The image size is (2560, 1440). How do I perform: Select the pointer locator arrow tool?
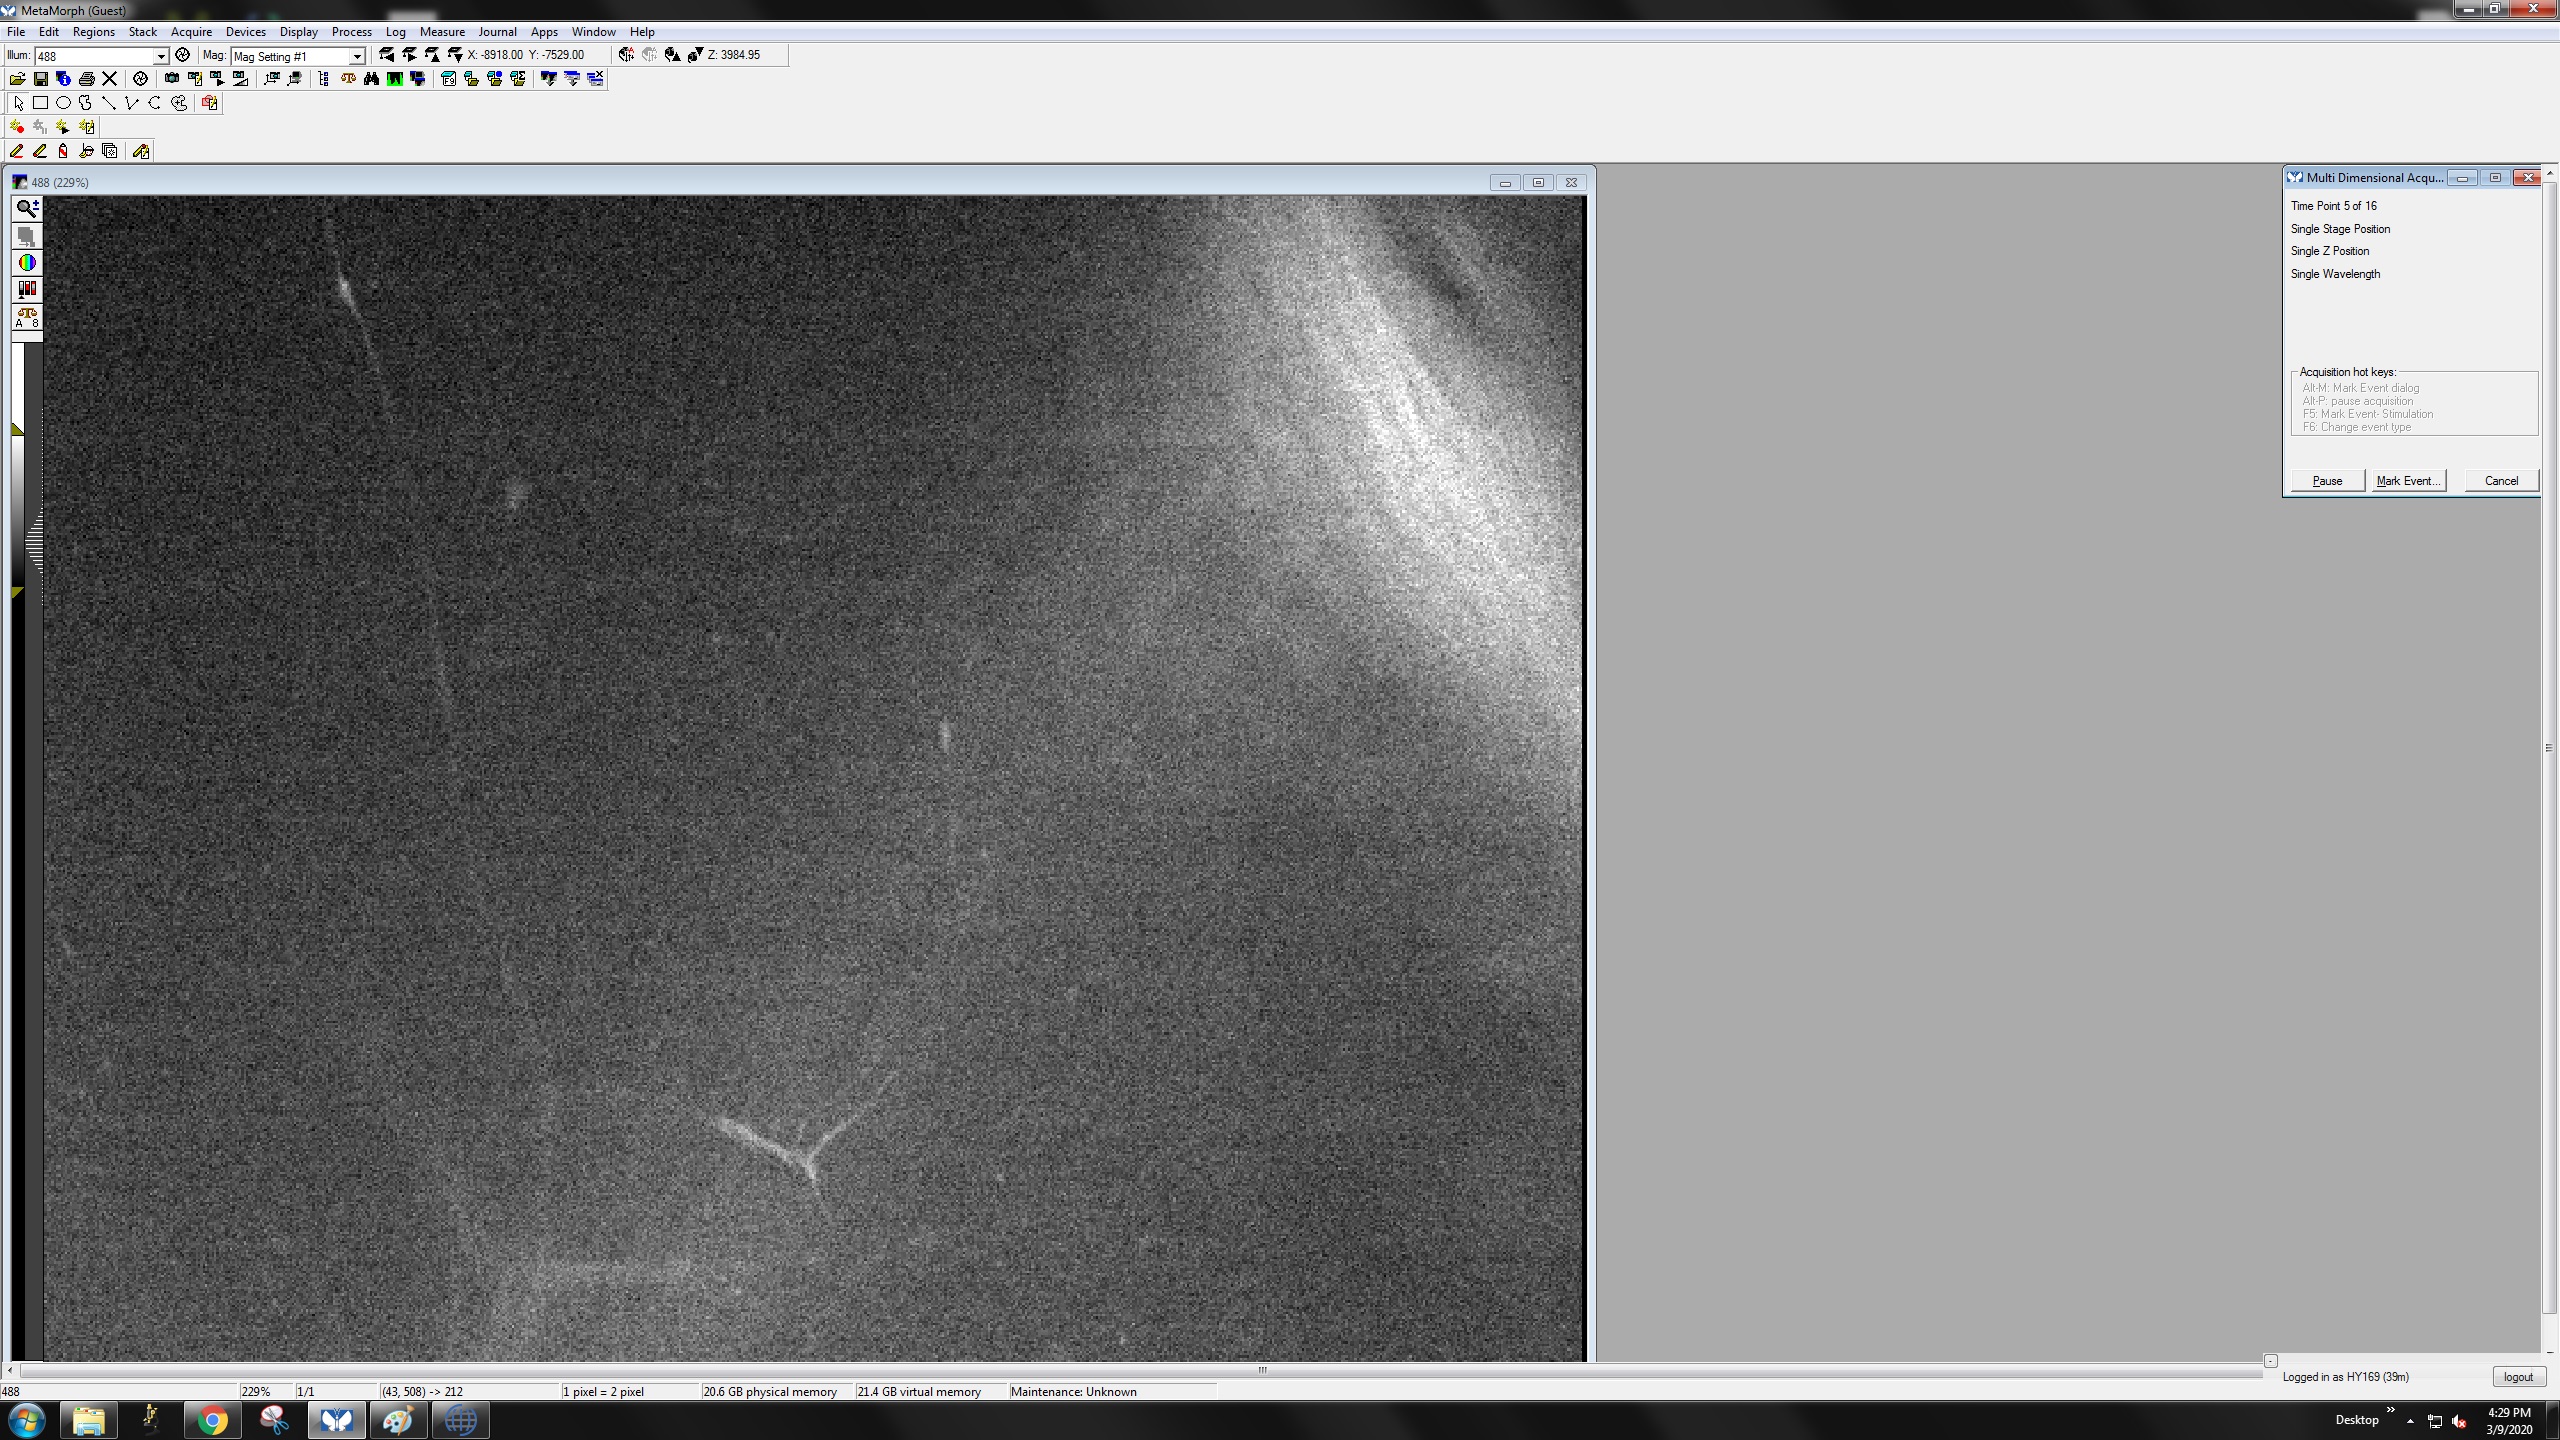tap(18, 103)
